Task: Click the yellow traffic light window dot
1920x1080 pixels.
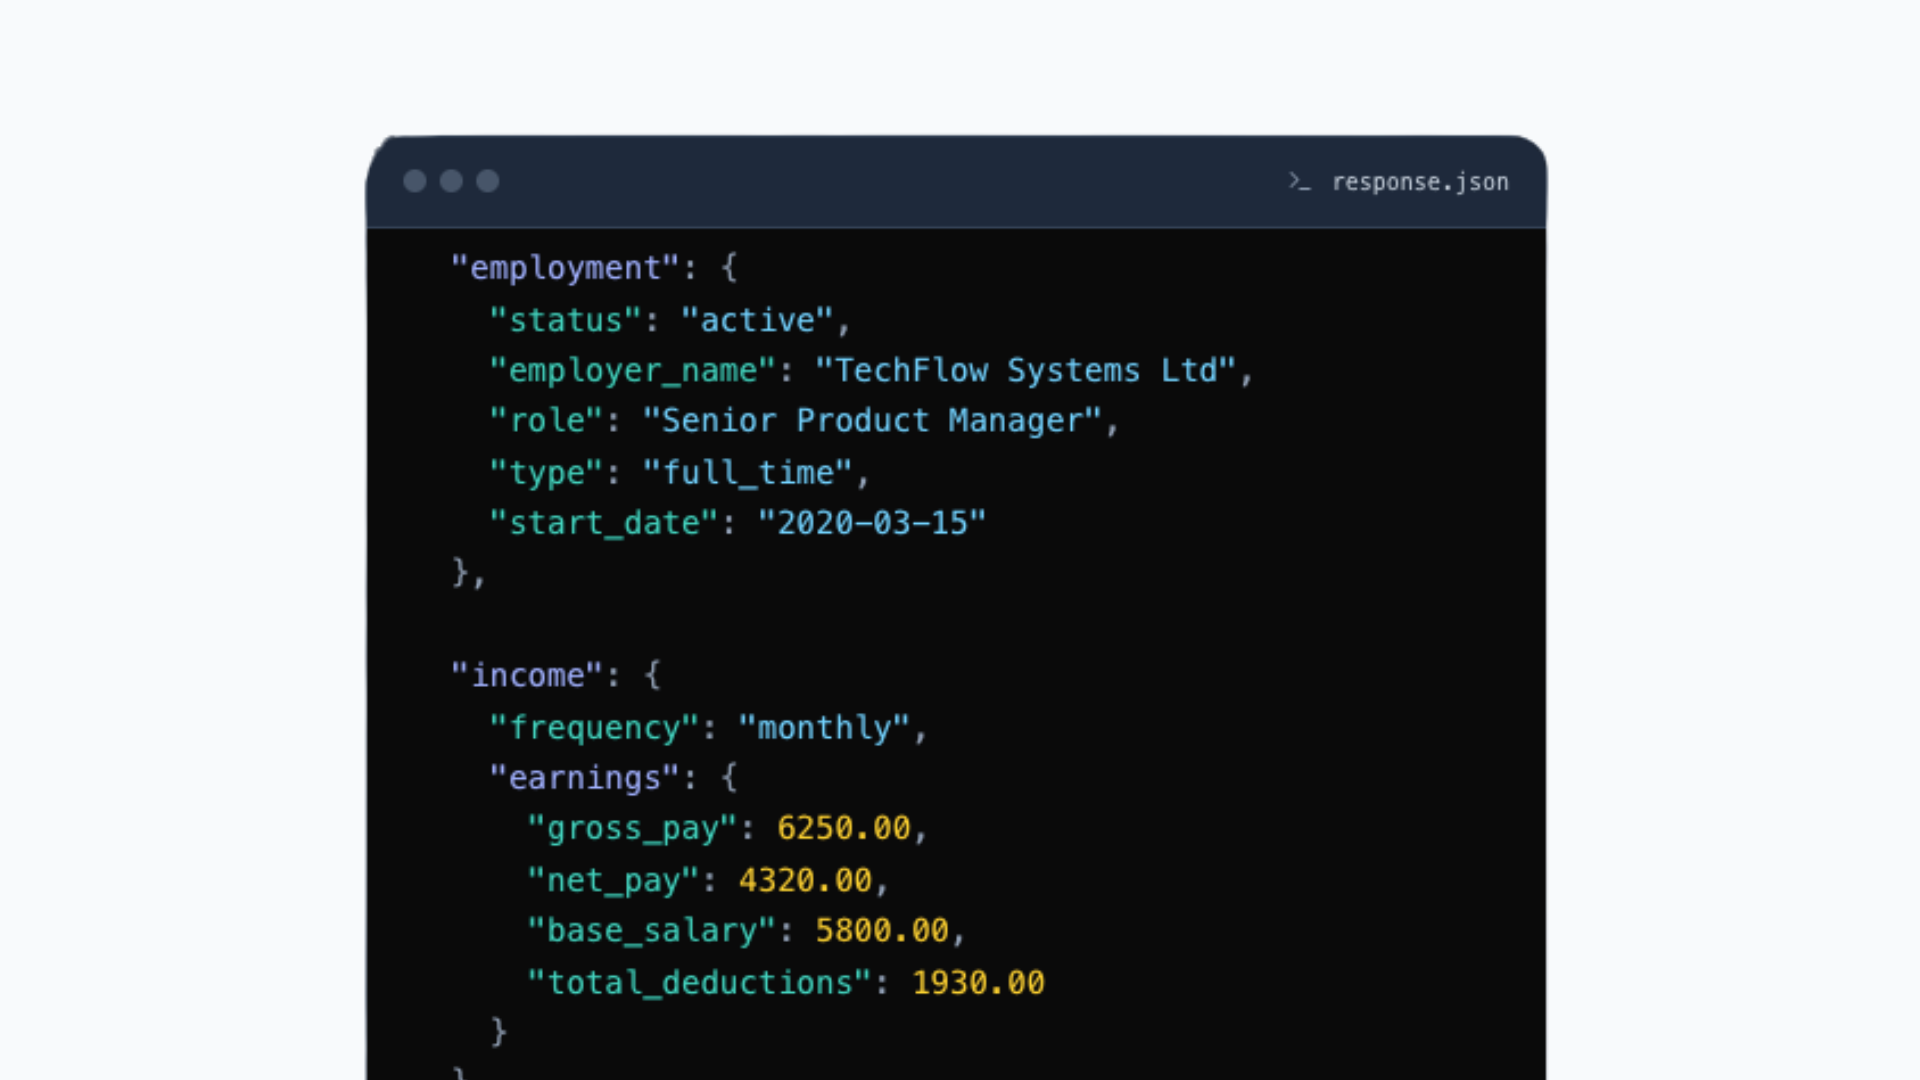Action: [452, 181]
